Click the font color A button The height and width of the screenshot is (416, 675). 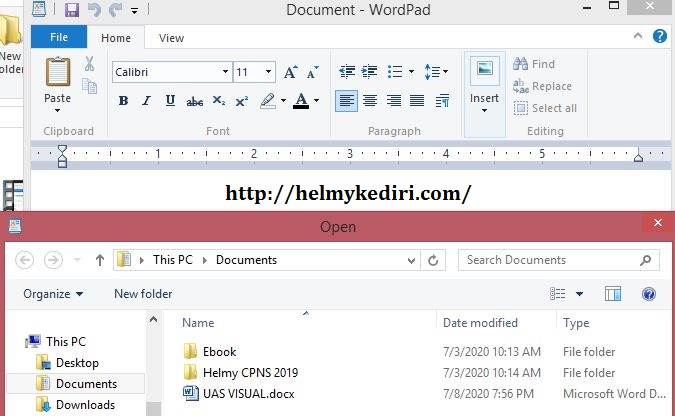[301, 101]
